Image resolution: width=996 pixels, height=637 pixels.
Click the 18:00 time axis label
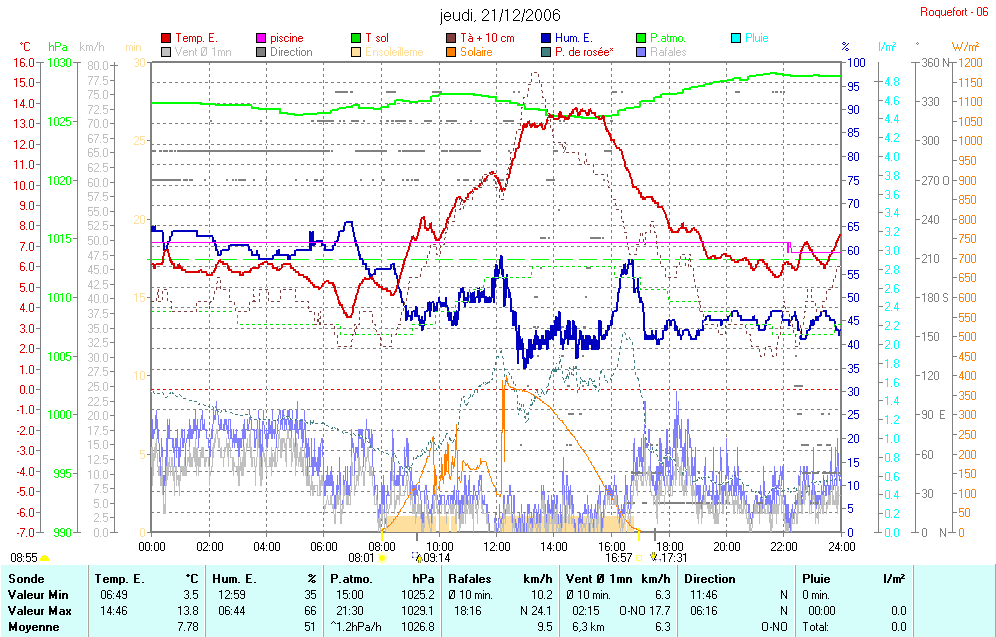pyautogui.click(x=670, y=547)
